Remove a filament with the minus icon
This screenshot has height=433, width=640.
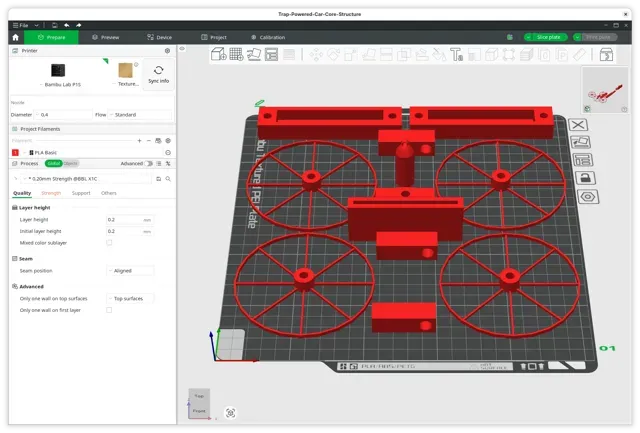[149, 141]
